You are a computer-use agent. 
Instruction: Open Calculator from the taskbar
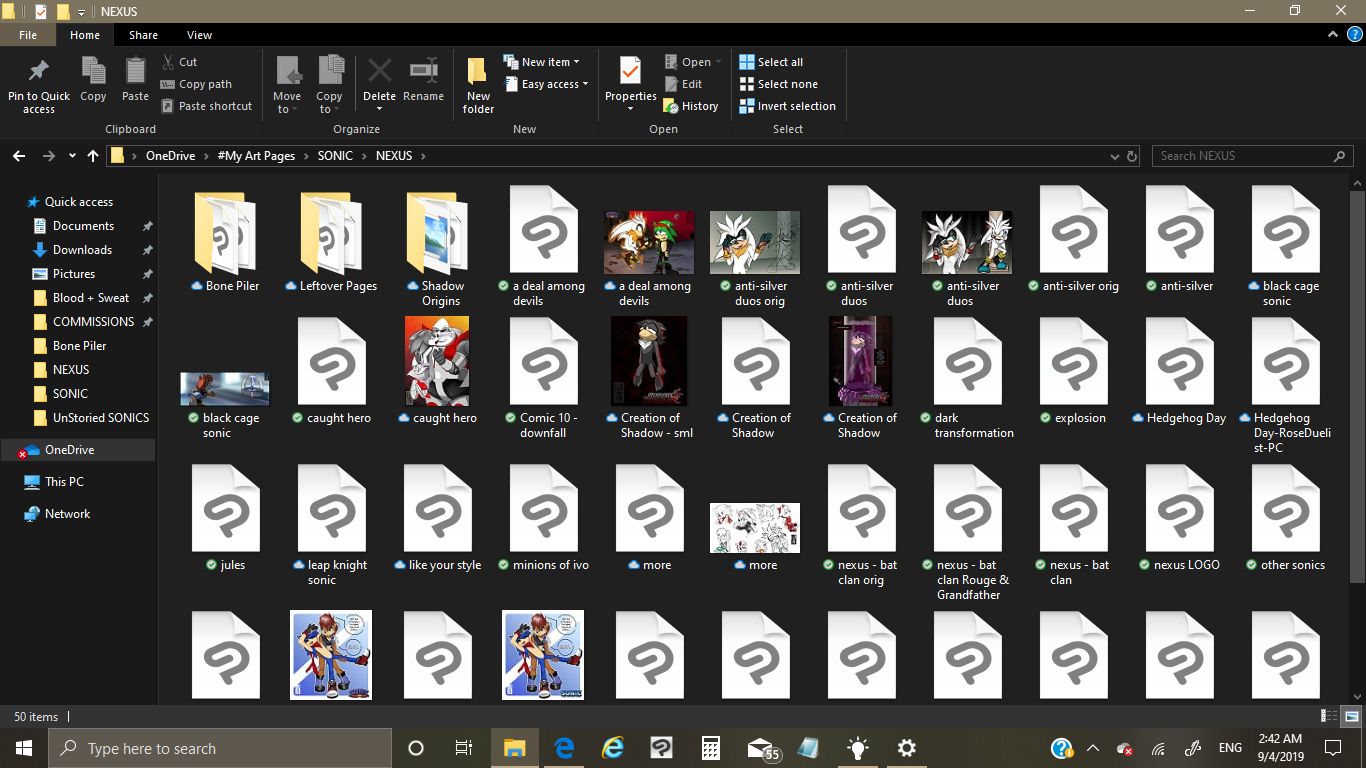click(x=710, y=748)
